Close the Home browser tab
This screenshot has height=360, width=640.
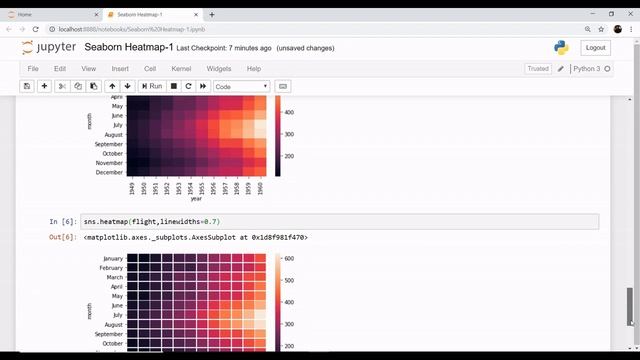click(x=96, y=15)
